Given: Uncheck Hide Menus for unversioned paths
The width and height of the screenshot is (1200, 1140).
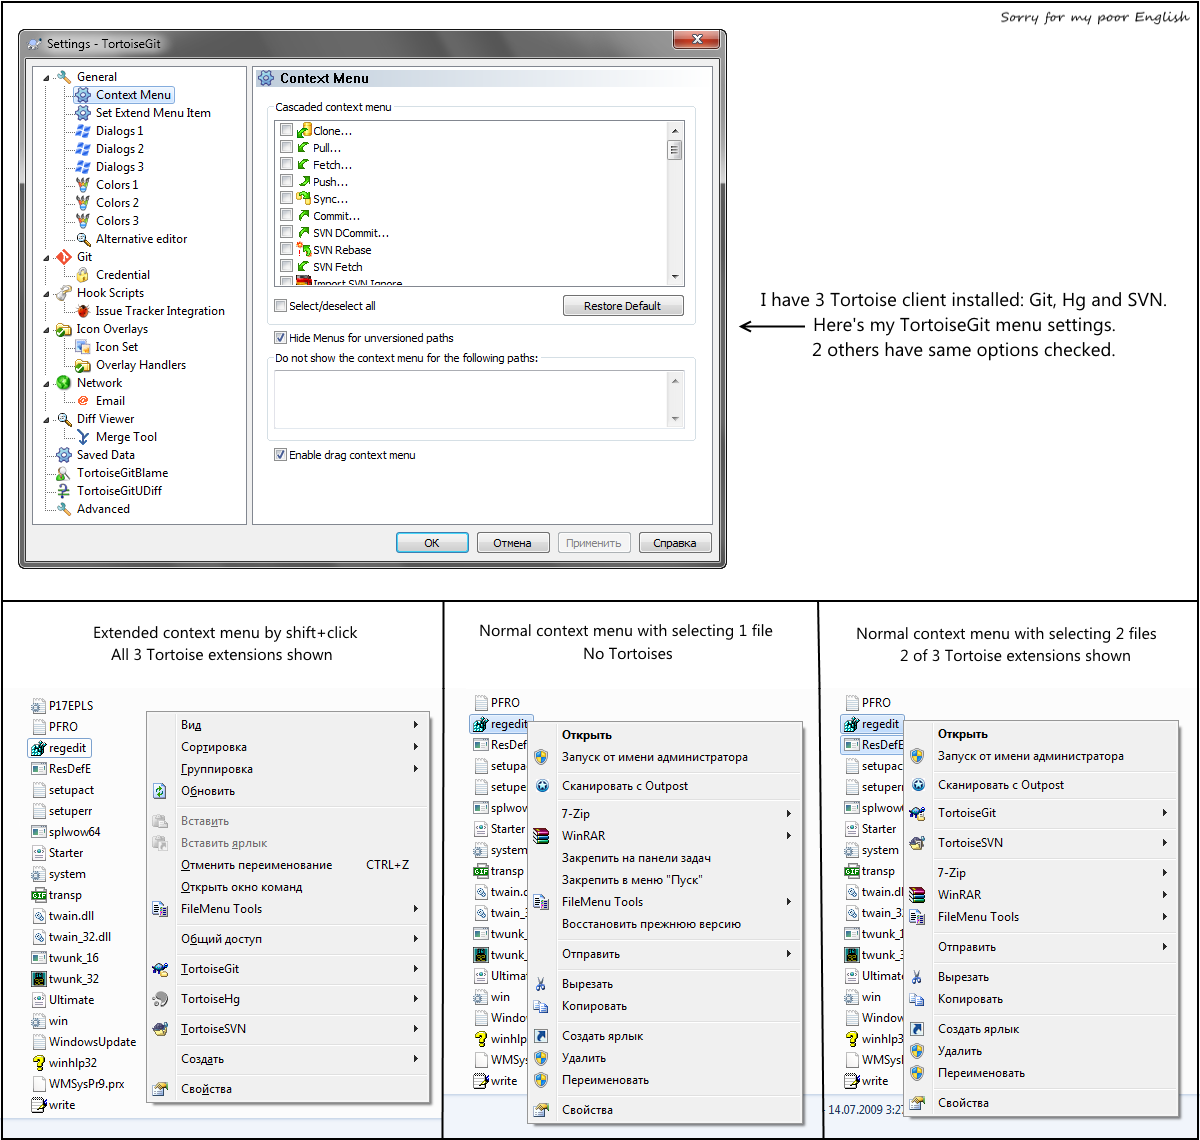Looking at the screenshot, I should tap(281, 338).
